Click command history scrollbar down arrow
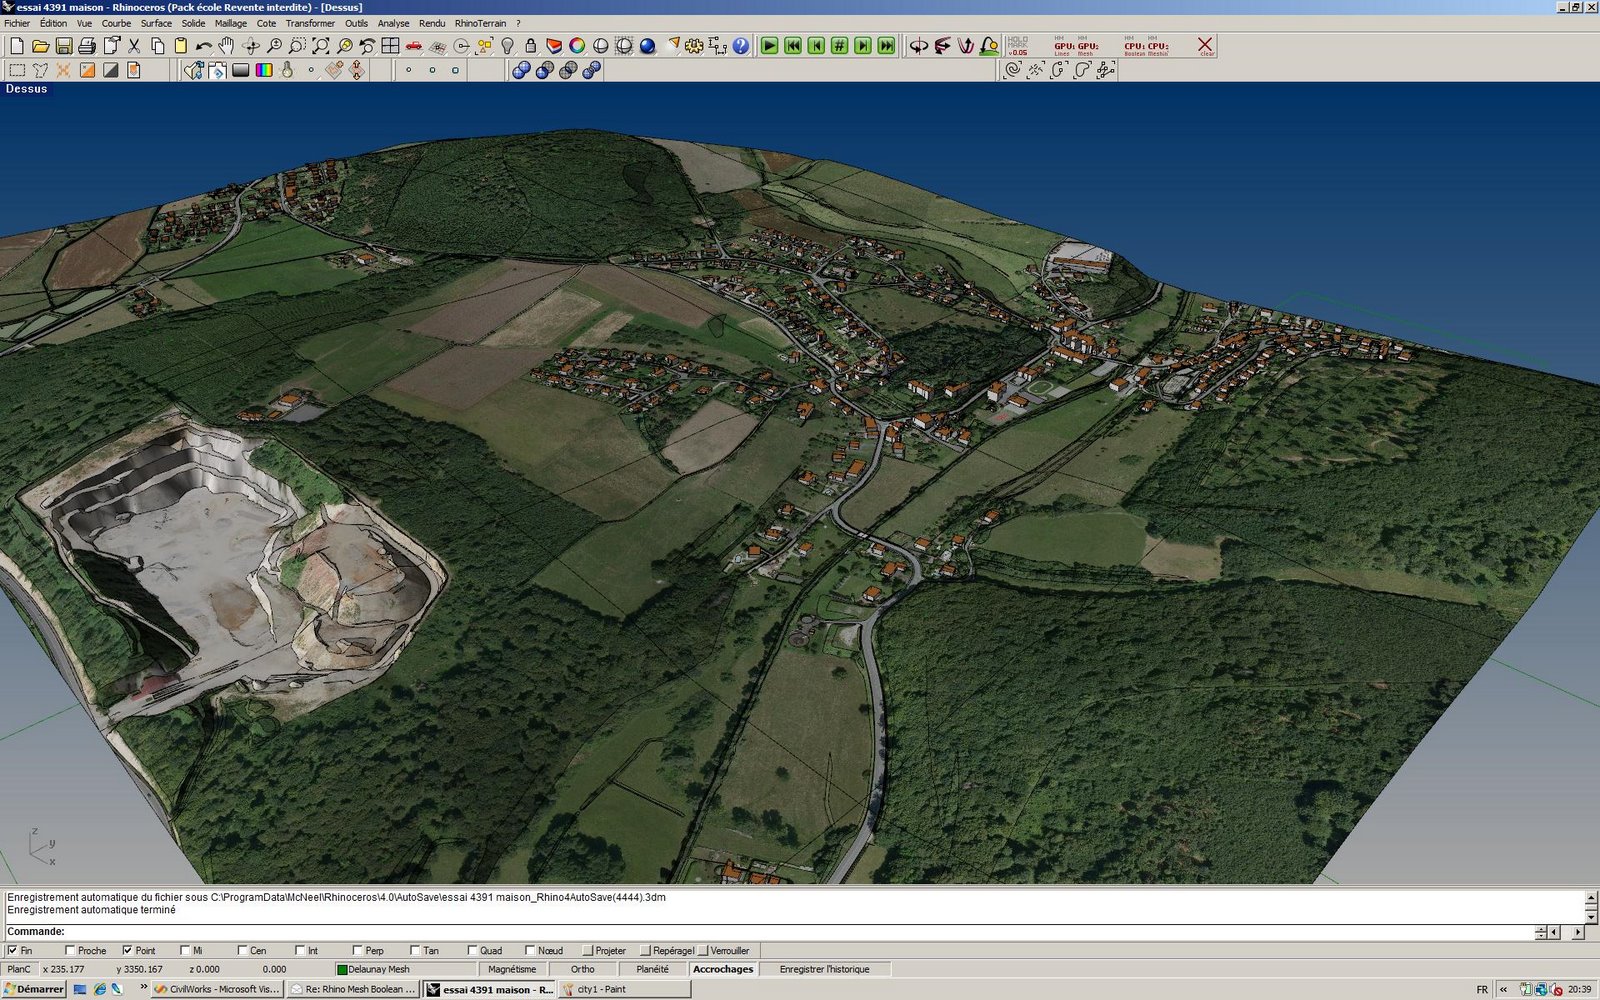The height and width of the screenshot is (1000, 1600). pos(1591,916)
